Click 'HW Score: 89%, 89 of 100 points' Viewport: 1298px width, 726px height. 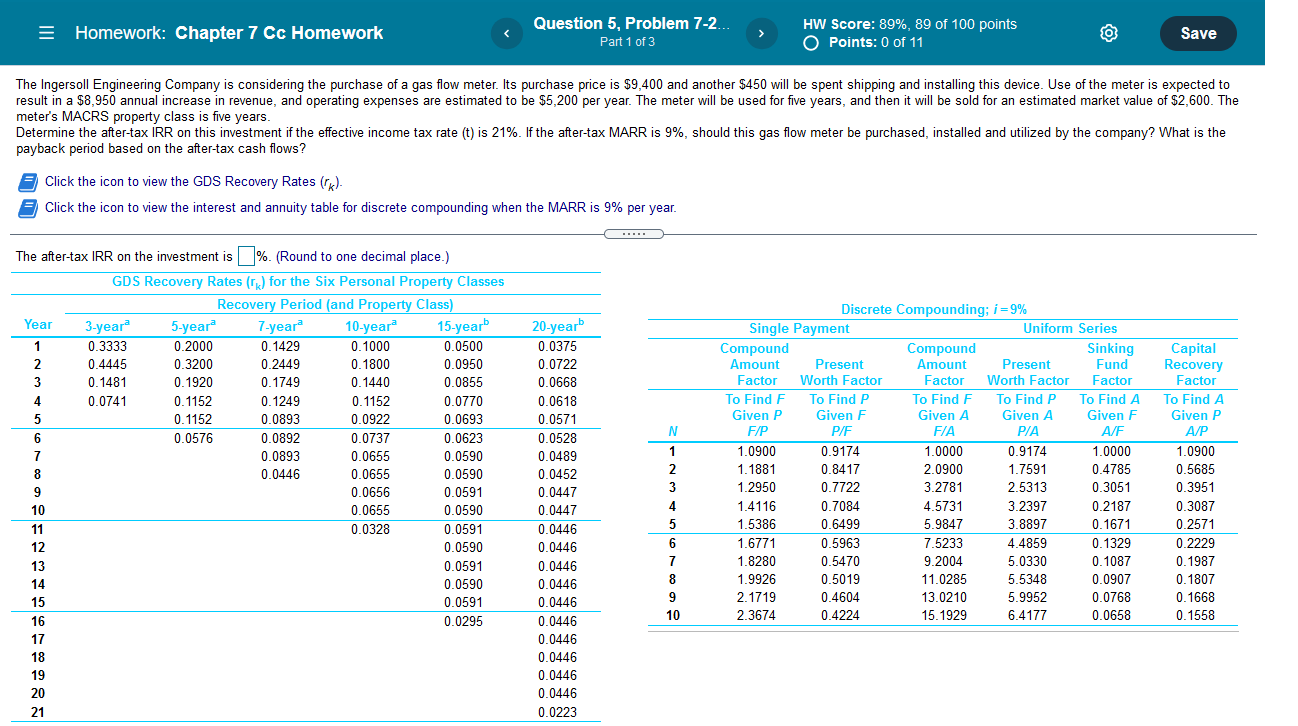[x=910, y=24]
